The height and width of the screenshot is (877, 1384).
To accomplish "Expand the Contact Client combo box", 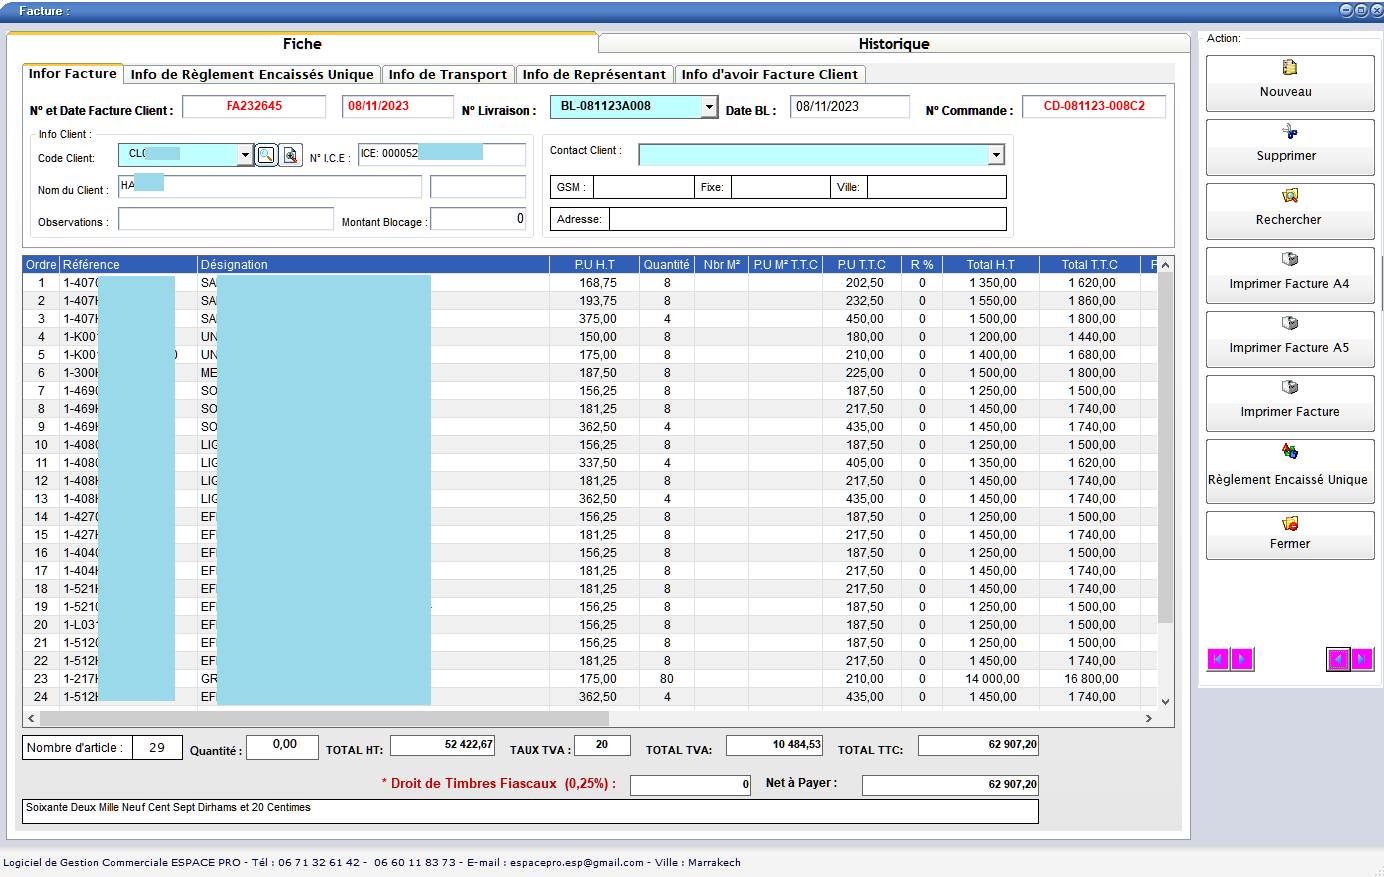I will point(996,155).
